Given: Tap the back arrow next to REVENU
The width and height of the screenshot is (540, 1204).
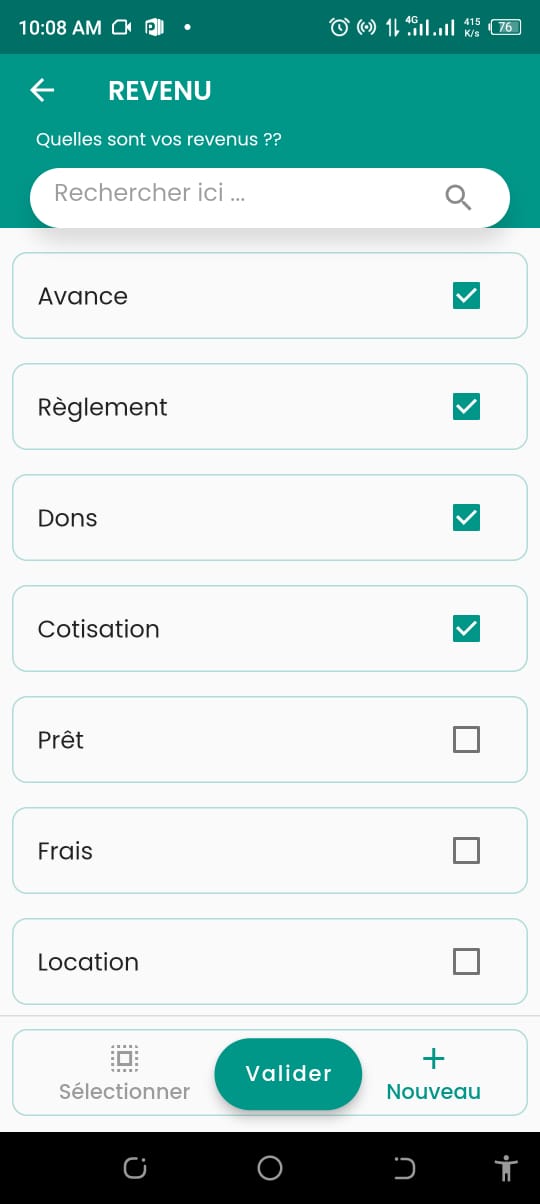Looking at the screenshot, I should point(42,91).
